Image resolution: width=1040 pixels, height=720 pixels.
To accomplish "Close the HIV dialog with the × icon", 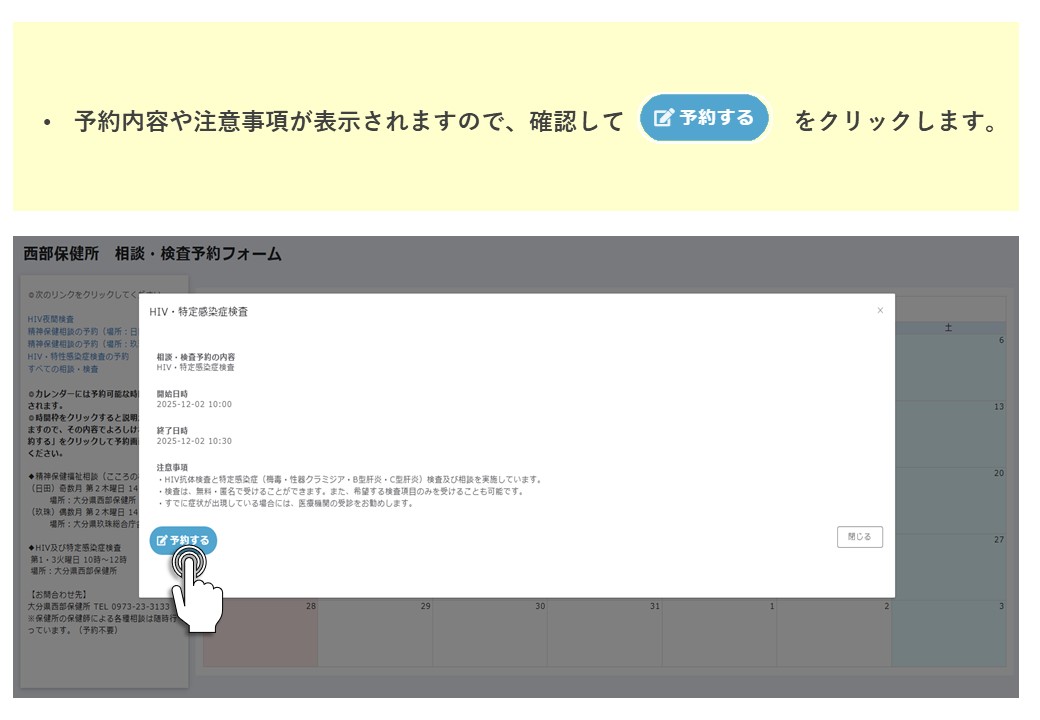I will pyautogui.click(x=880, y=311).
